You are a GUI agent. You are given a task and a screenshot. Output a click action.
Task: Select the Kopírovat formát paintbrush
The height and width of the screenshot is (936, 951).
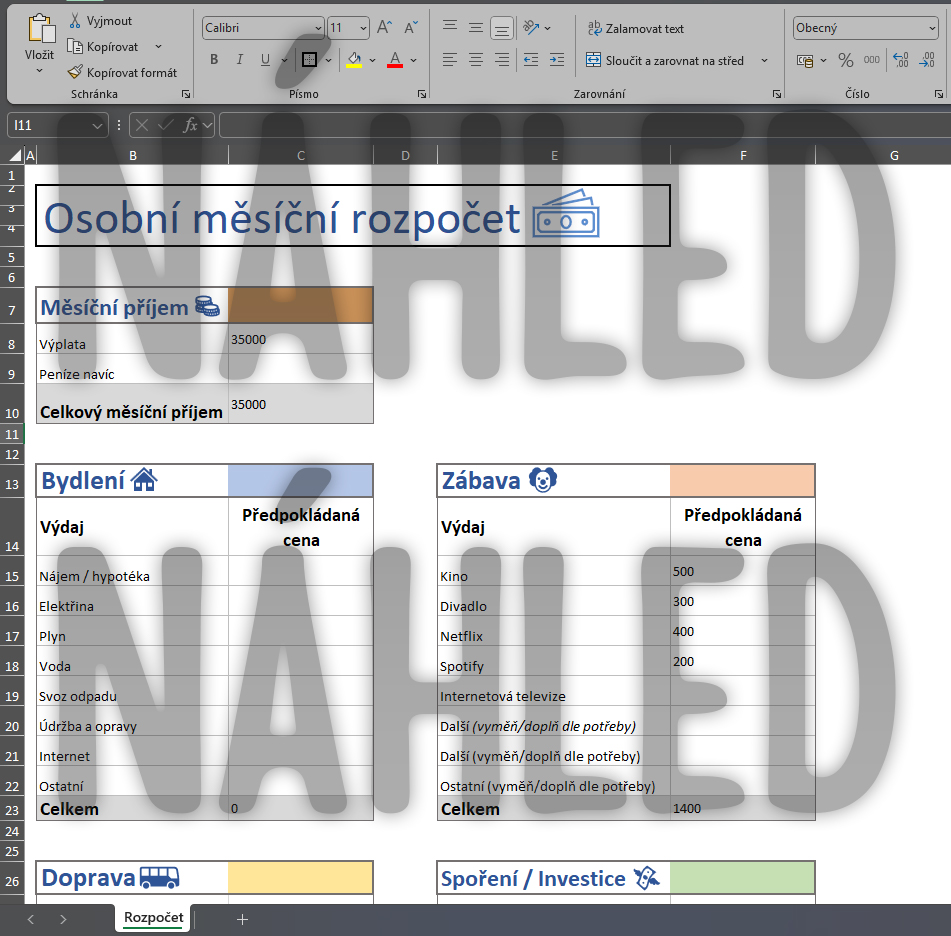coord(75,72)
